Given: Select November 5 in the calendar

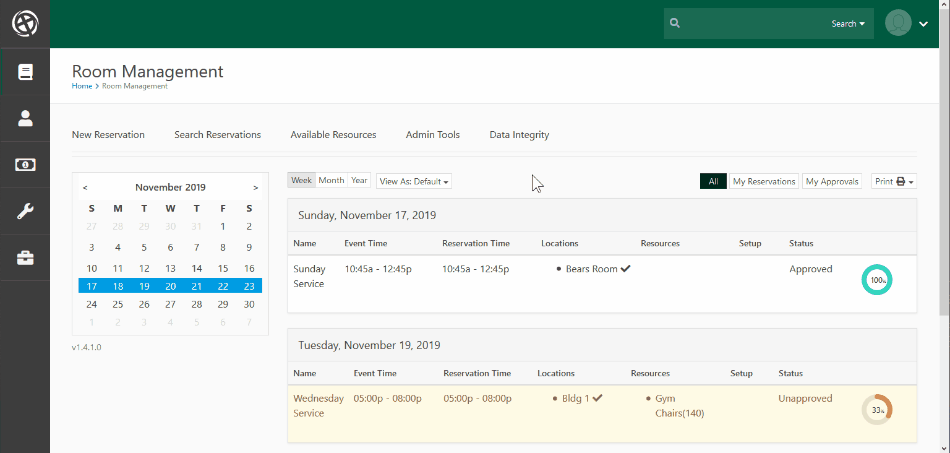Looking at the screenshot, I should click(x=144, y=247).
